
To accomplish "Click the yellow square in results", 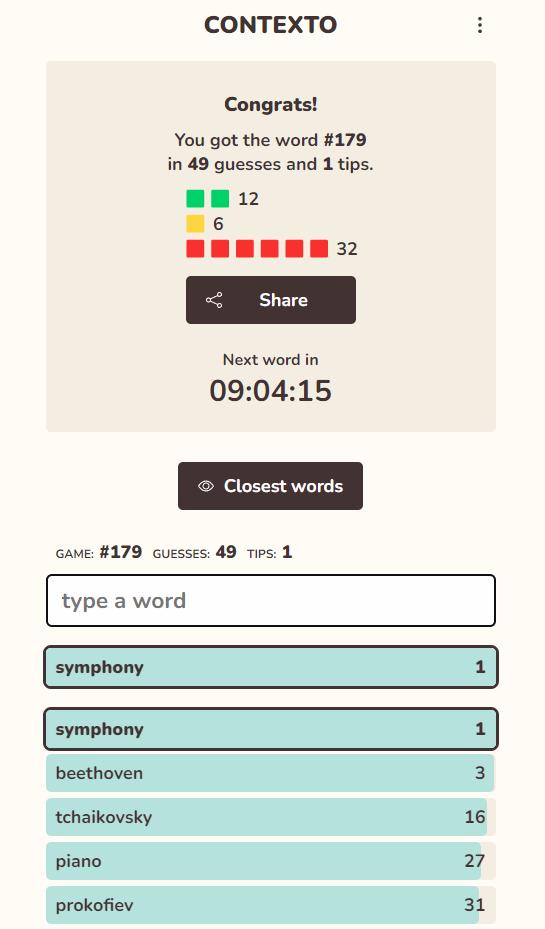I will pyautogui.click(x=195, y=223).
